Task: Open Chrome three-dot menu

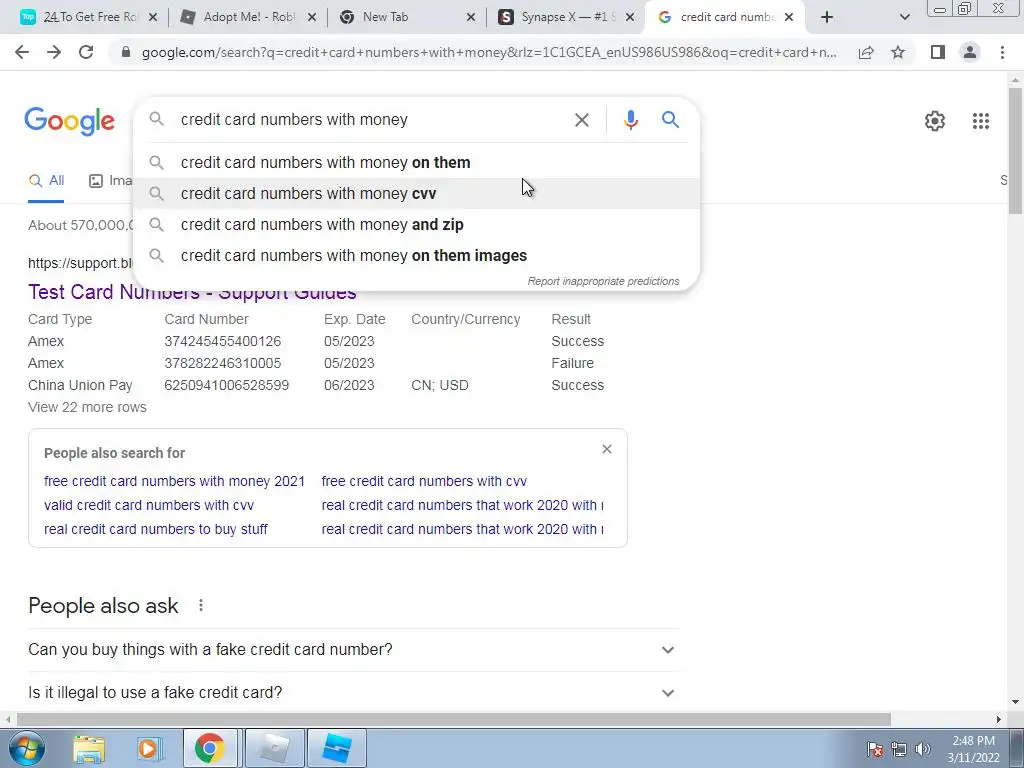Action: [1002, 52]
